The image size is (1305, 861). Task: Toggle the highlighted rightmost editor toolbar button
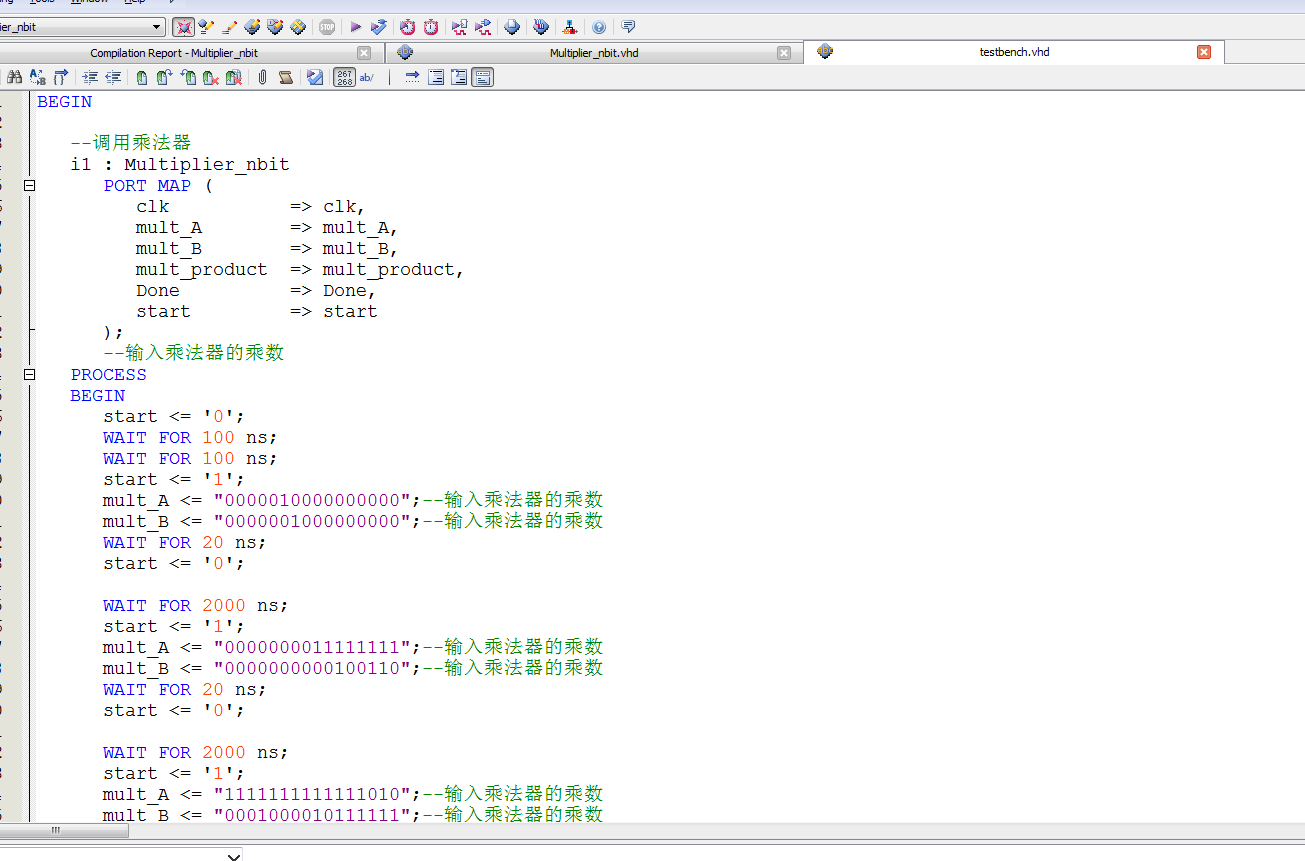click(x=482, y=77)
